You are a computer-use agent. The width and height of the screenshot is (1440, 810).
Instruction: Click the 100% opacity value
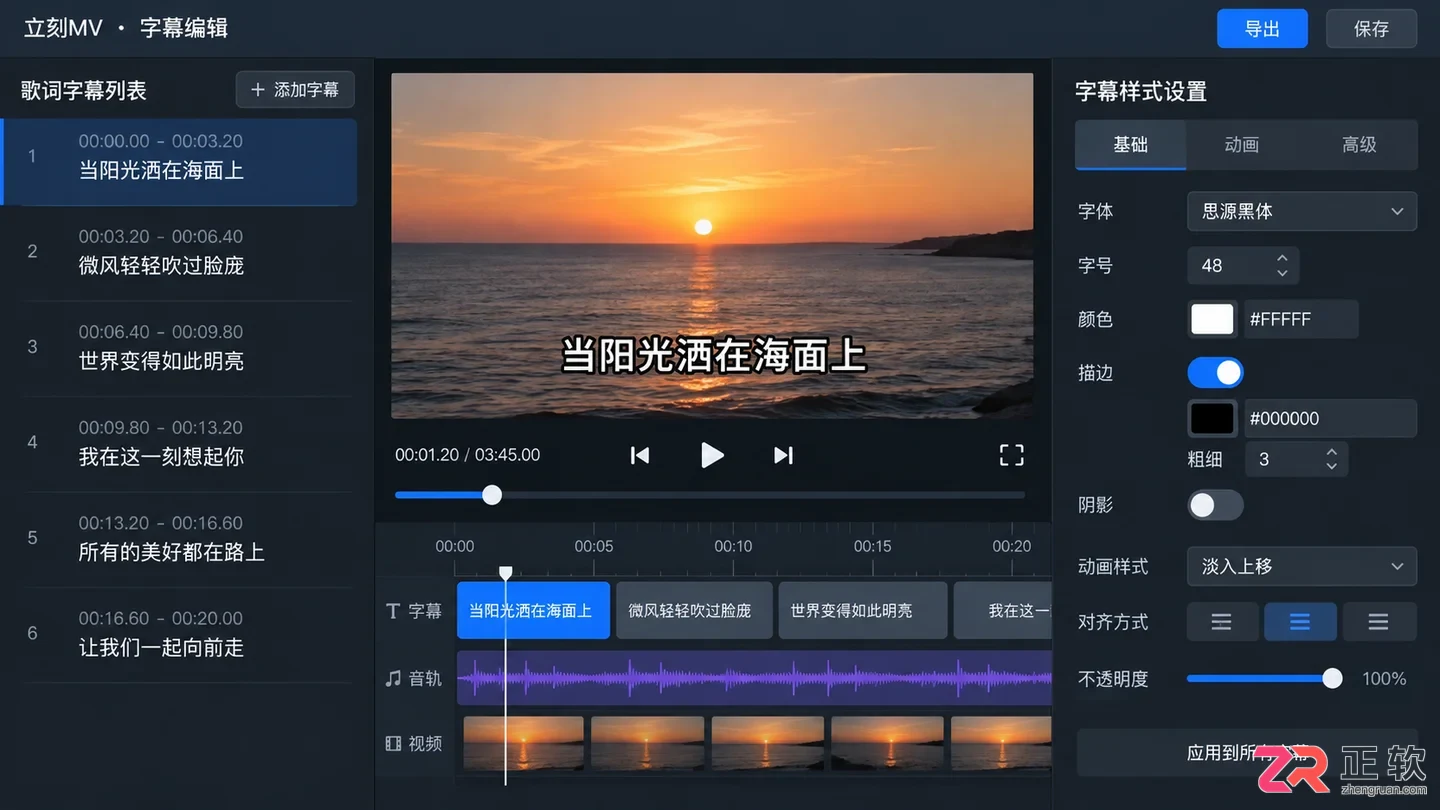click(x=1384, y=679)
